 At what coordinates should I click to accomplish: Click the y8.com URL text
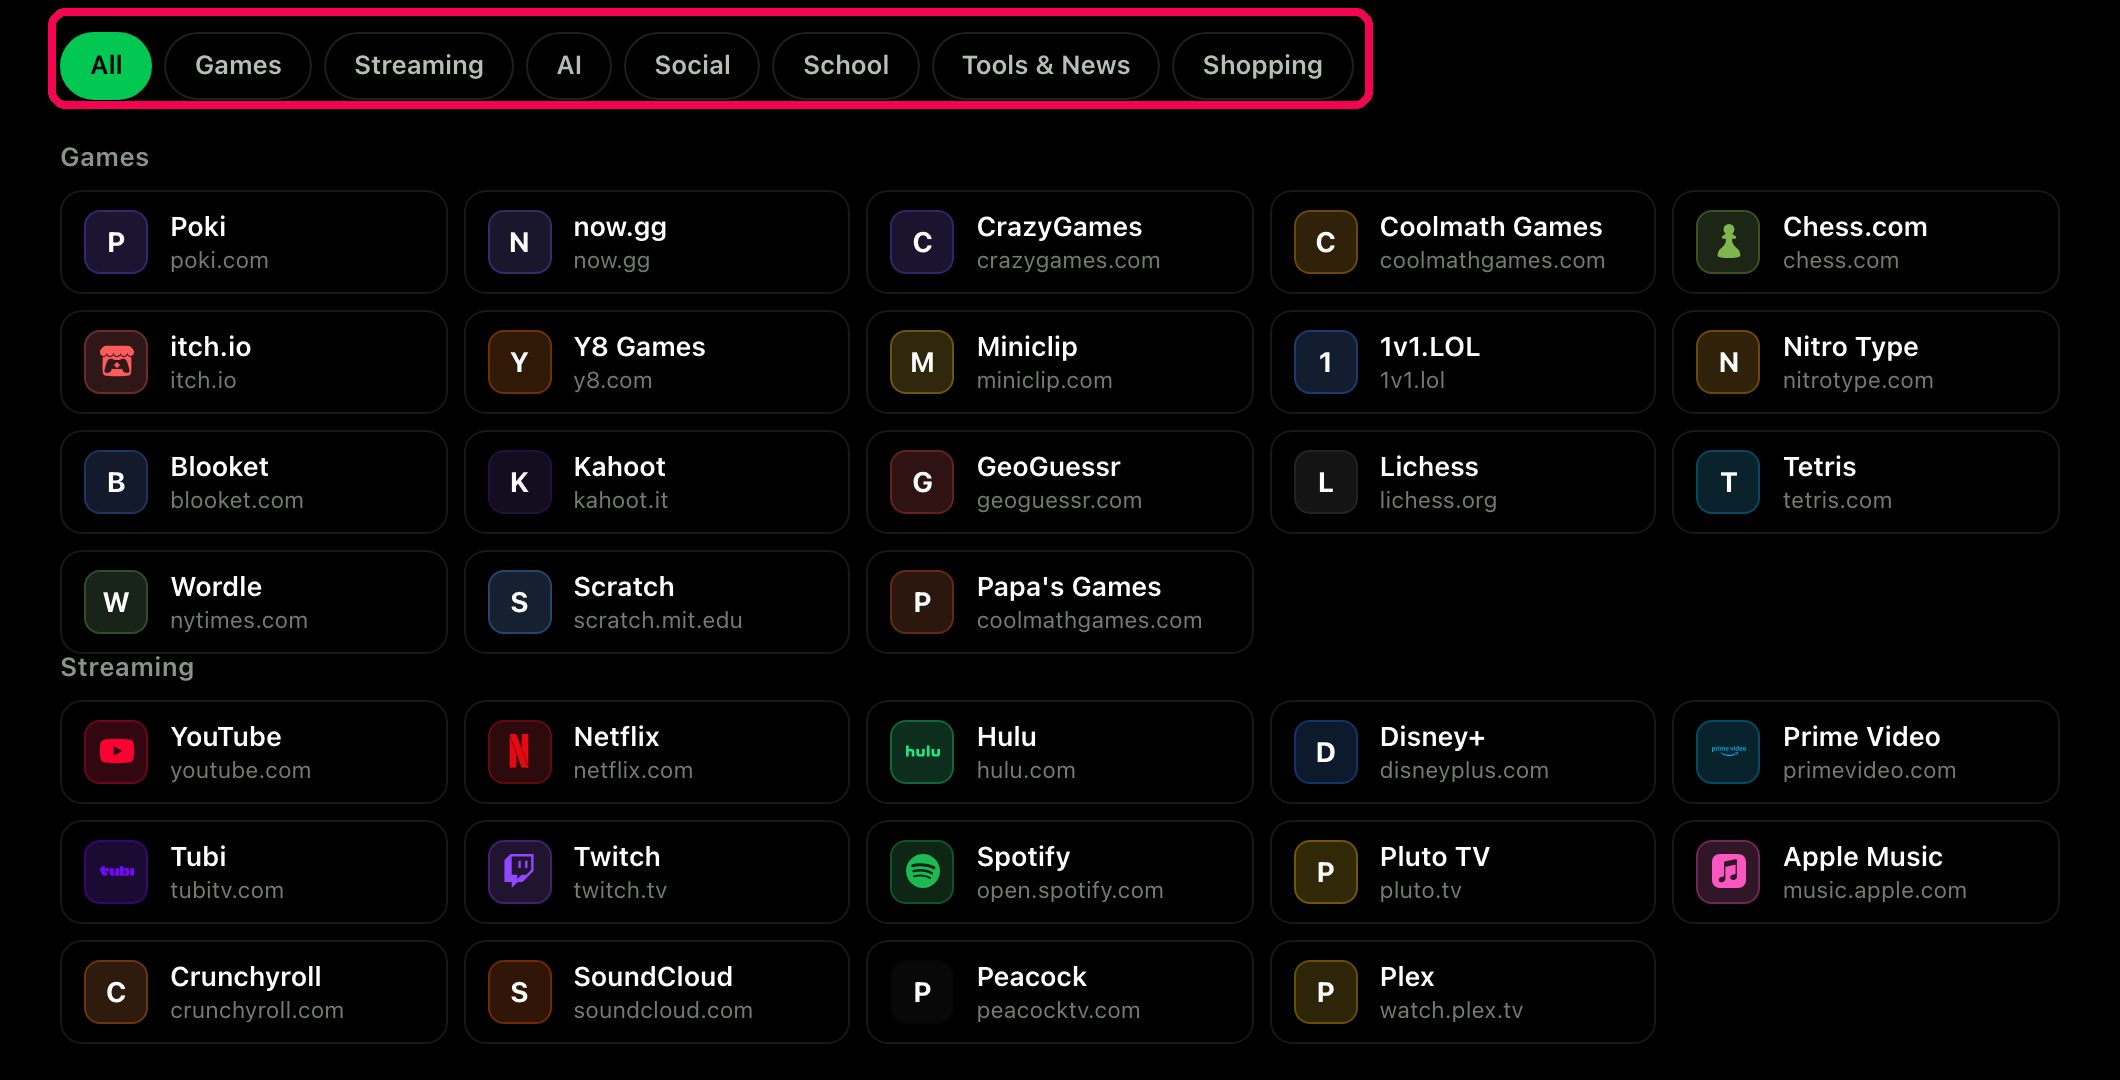(x=612, y=380)
